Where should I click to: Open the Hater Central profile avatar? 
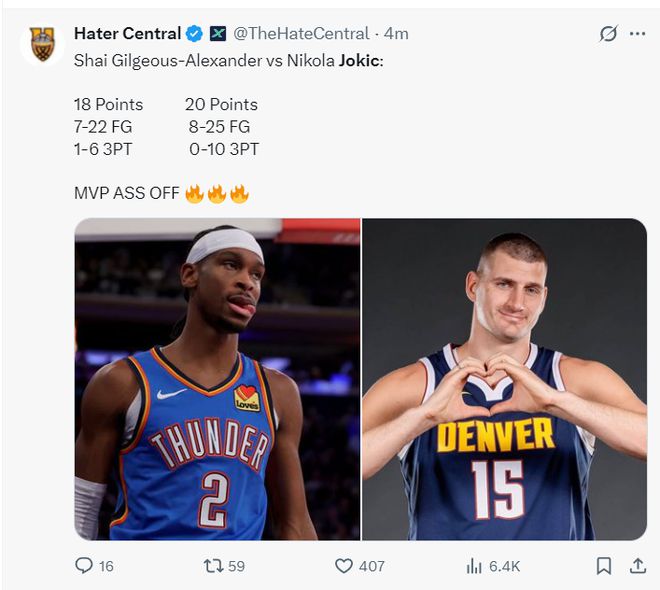(42, 44)
